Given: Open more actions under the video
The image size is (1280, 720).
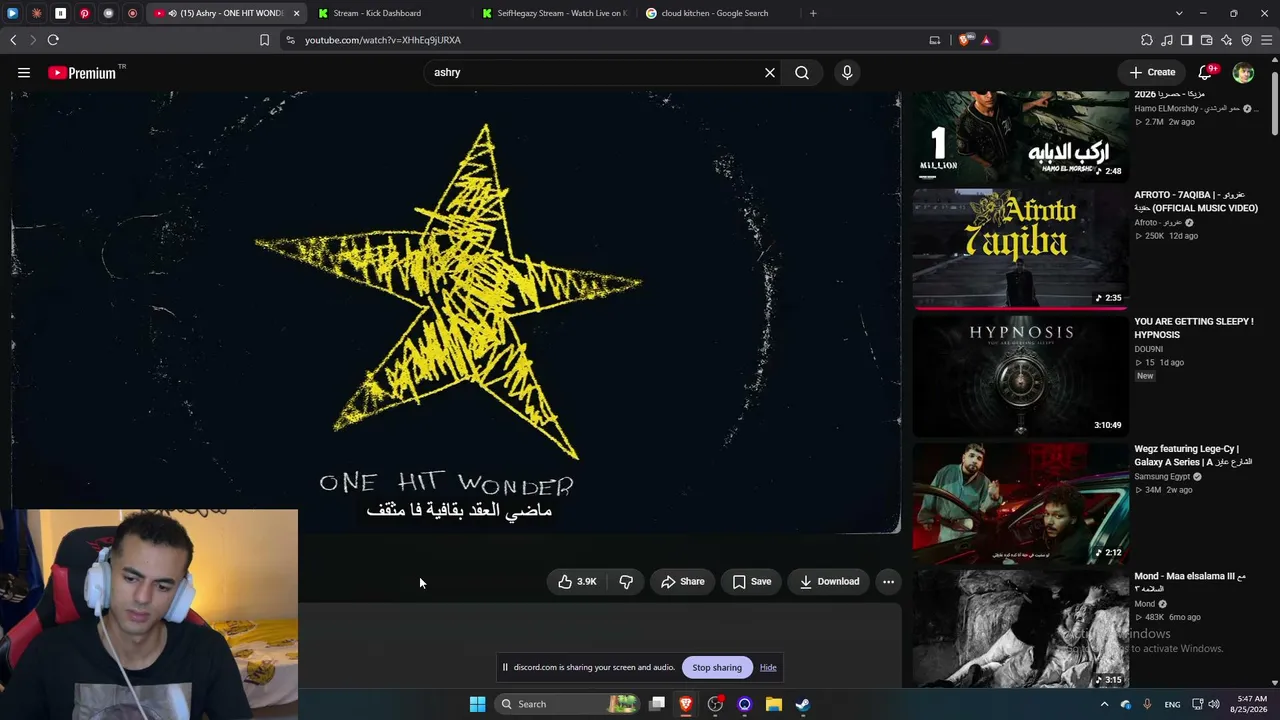Looking at the screenshot, I should click(888, 582).
